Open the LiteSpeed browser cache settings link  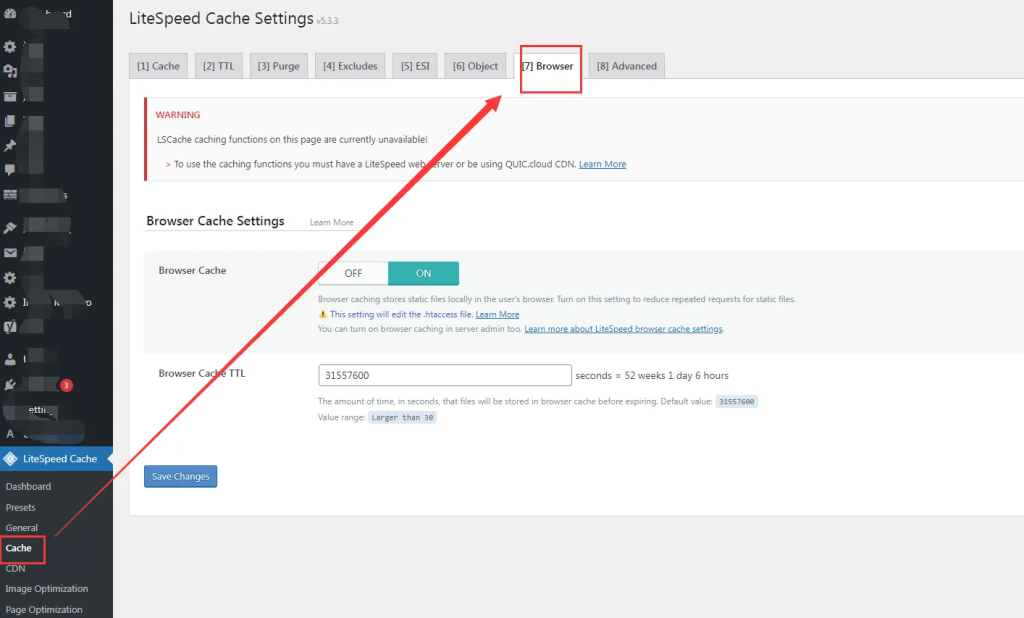623,329
